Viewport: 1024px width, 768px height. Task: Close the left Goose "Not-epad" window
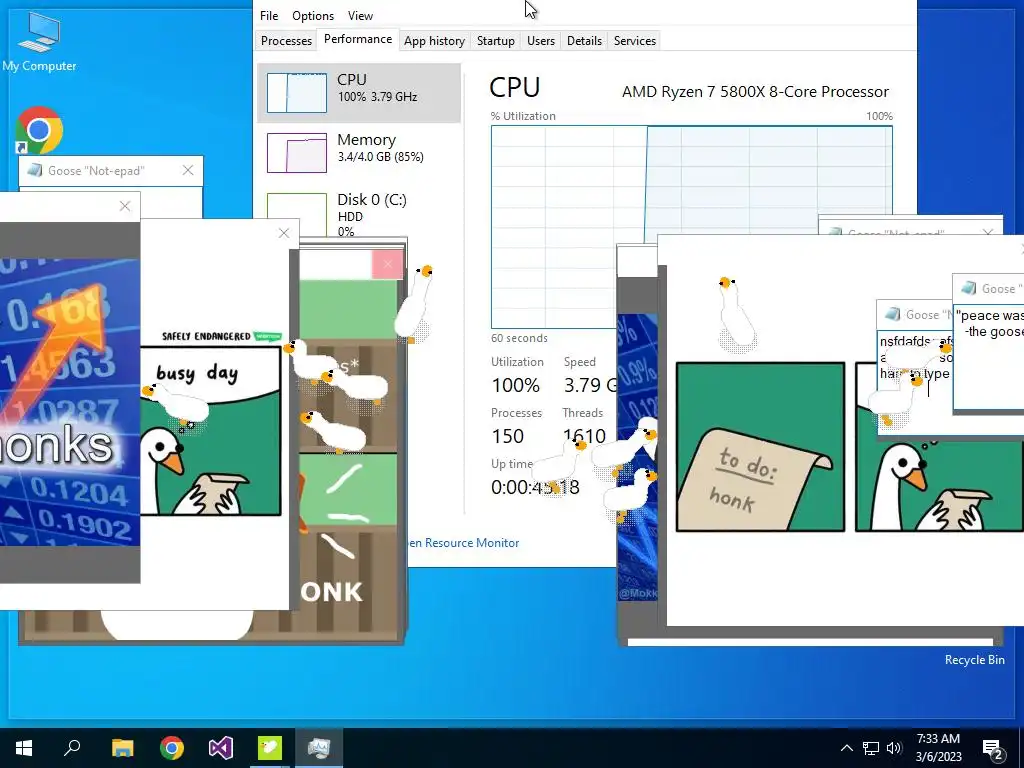click(x=188, y=170)
